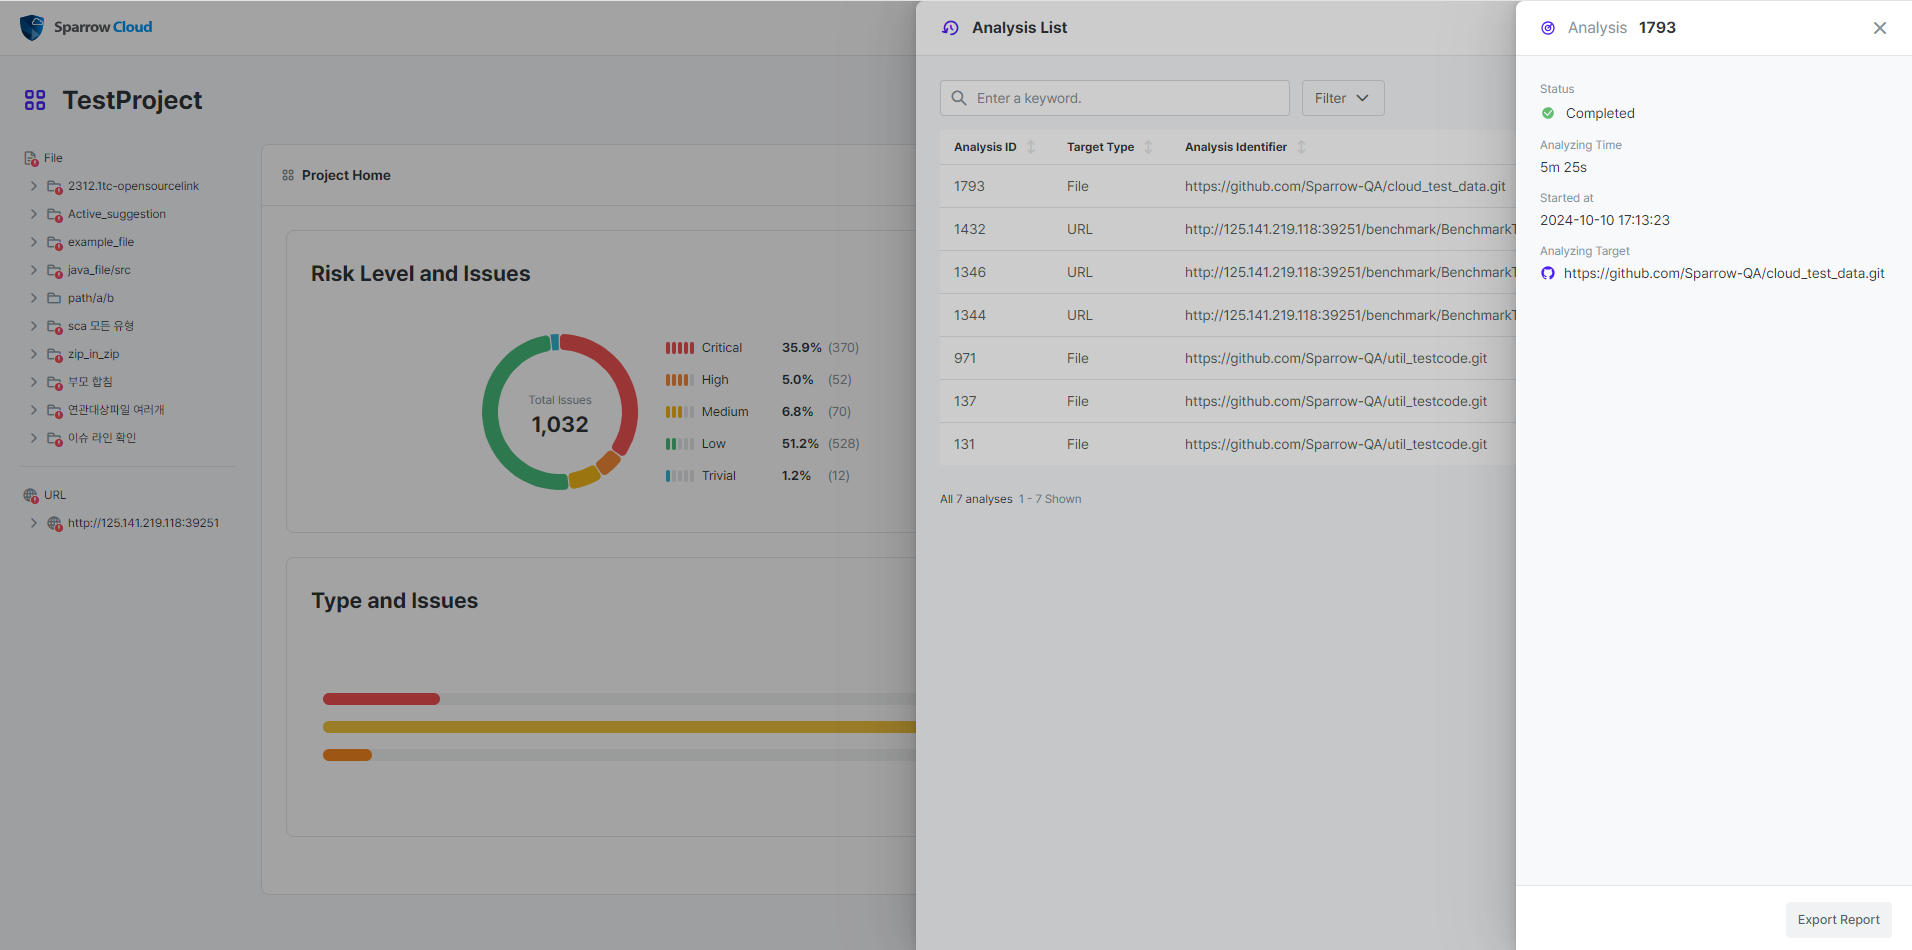The width and height of the screenshot is (1912, 950).
Task: Click folder icon of 2312.1tc-opensourcelink
Action: (55, 186)
